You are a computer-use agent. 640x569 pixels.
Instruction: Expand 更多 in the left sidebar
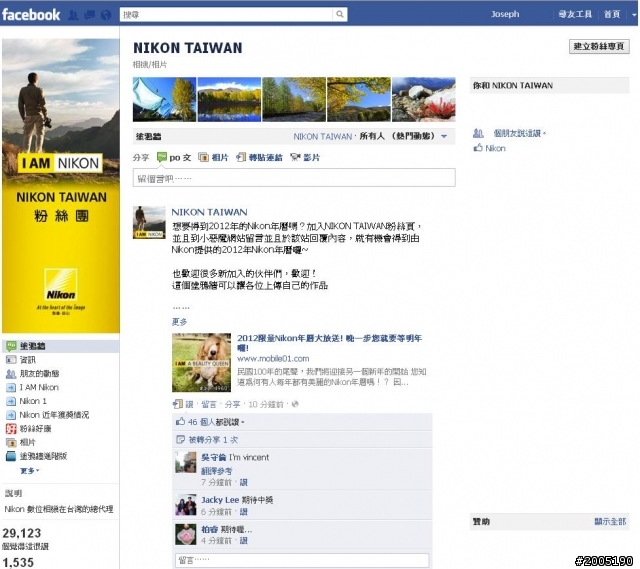[x=29, y=471]
